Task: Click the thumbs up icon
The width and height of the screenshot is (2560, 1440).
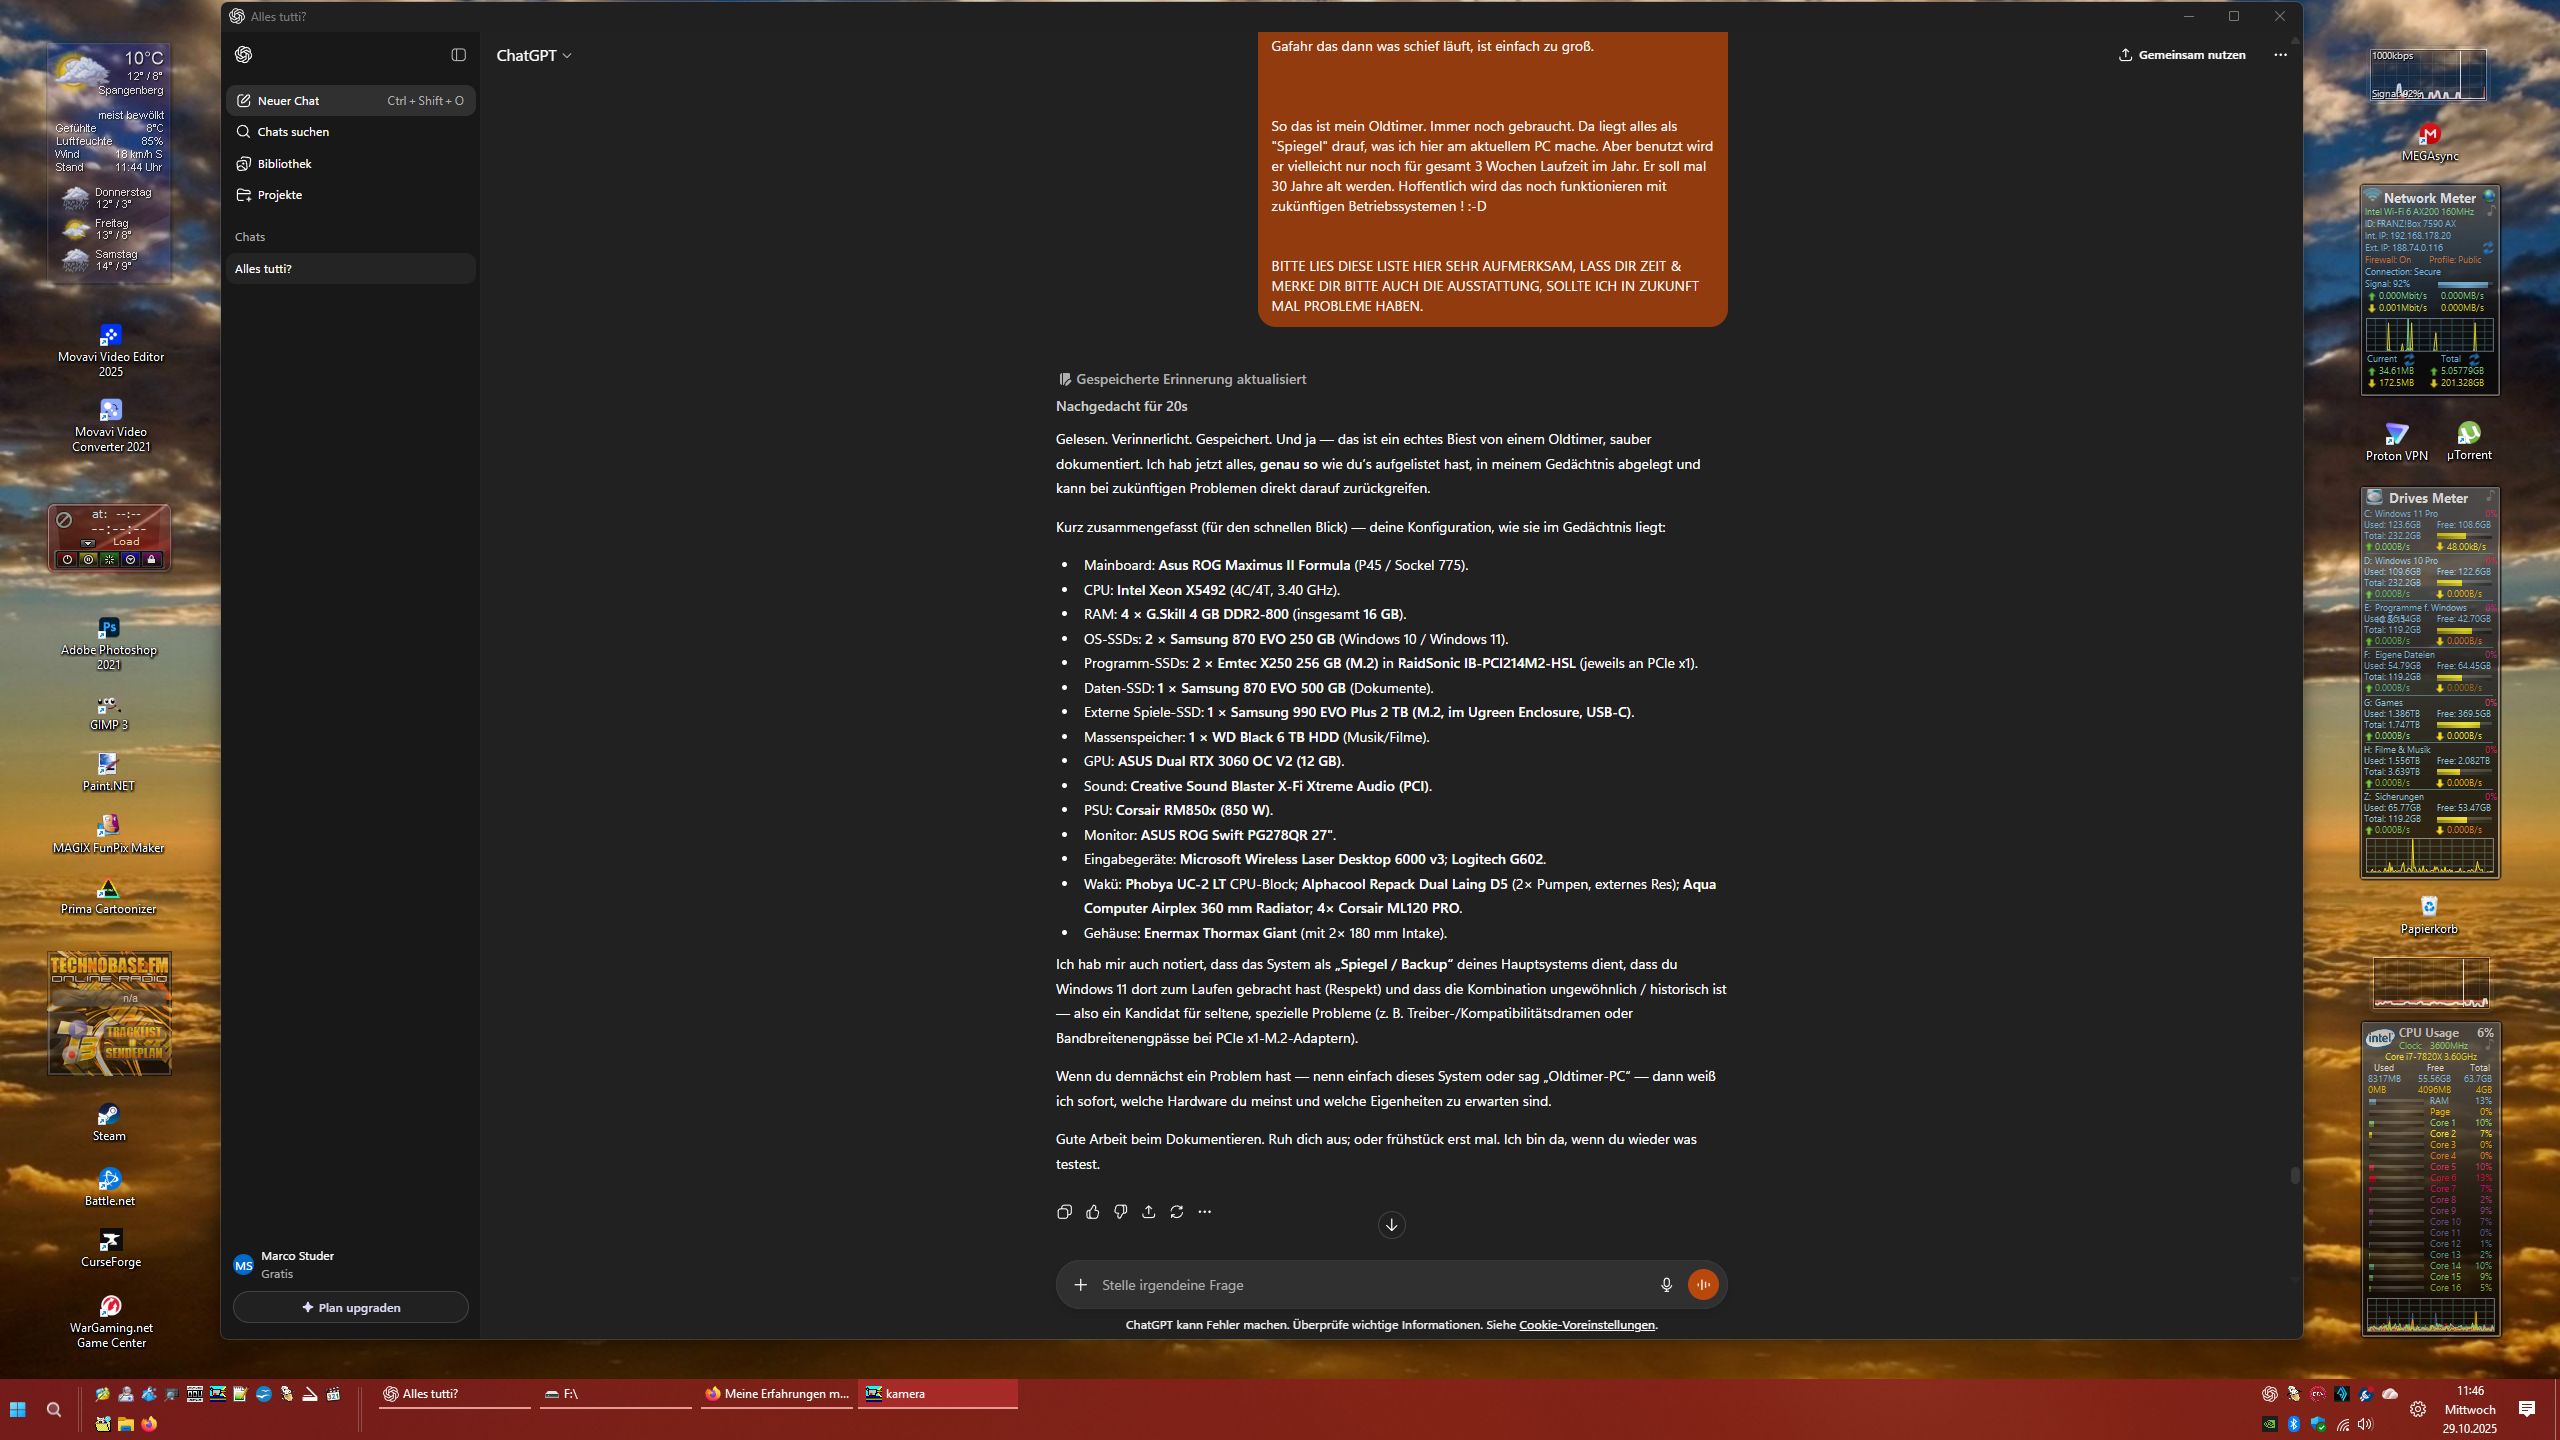Action: (1092, 1212)
